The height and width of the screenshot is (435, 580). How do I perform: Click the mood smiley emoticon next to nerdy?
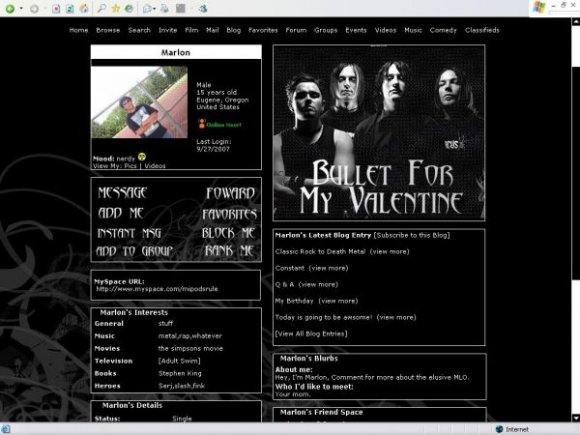pyautogui.click(x=142, y=157)
